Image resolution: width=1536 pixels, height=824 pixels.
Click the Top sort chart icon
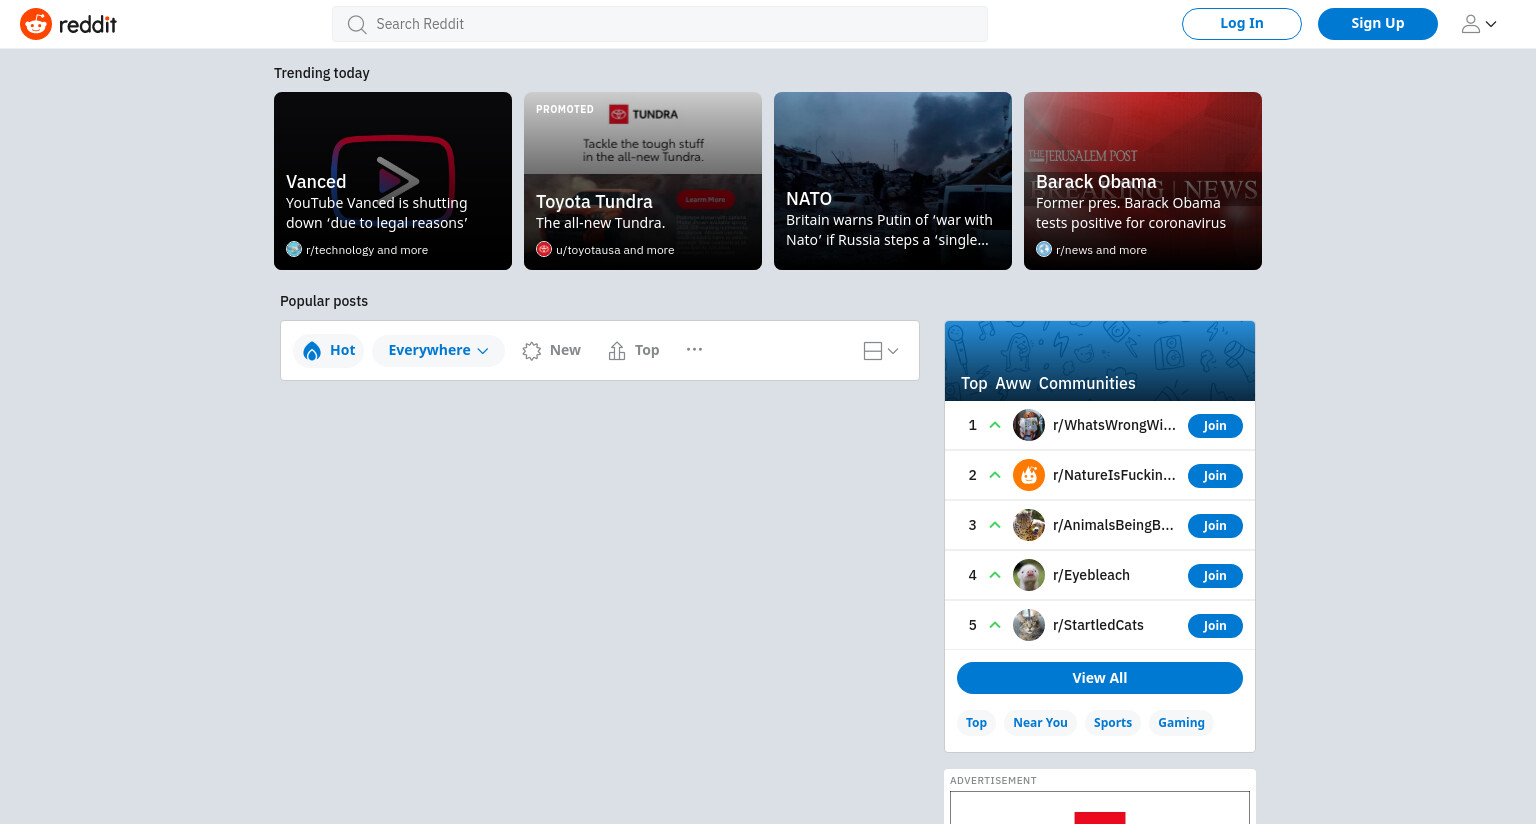(617, 350)
